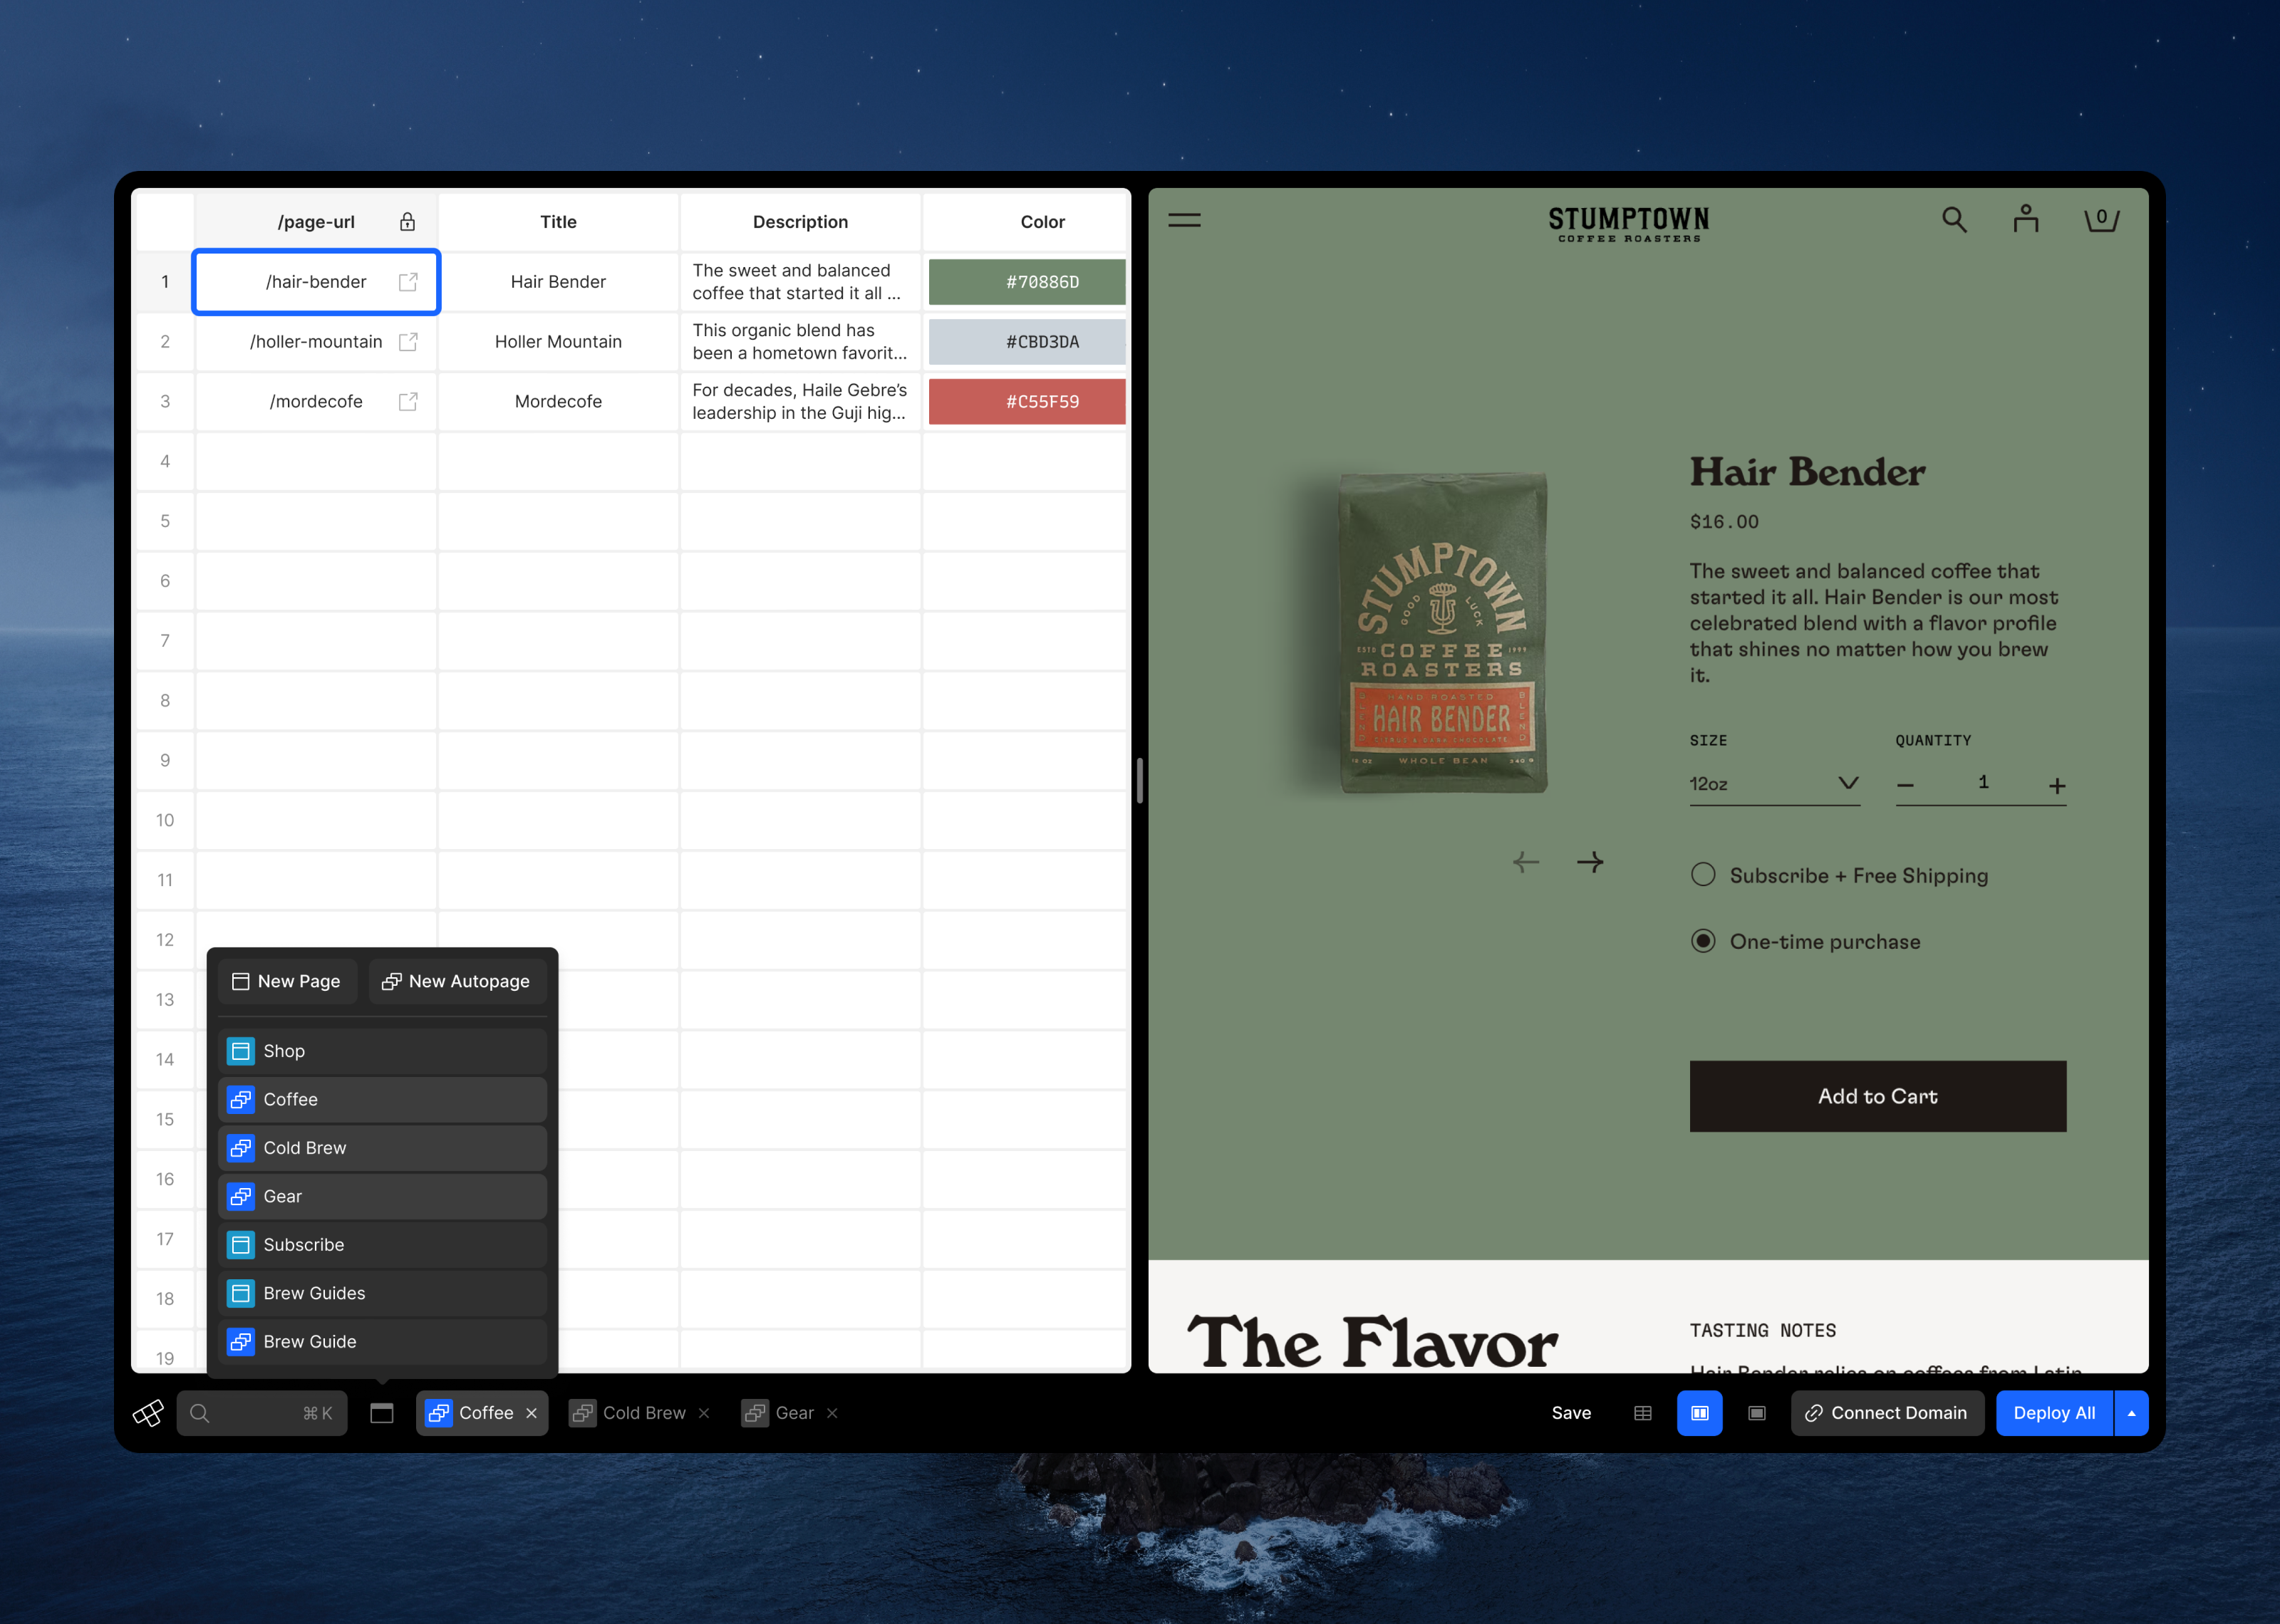The height and width of the screenshot is (1624, 2280).
Task: Open the Gear autopage entry
Action: (x=382, y=1196)
